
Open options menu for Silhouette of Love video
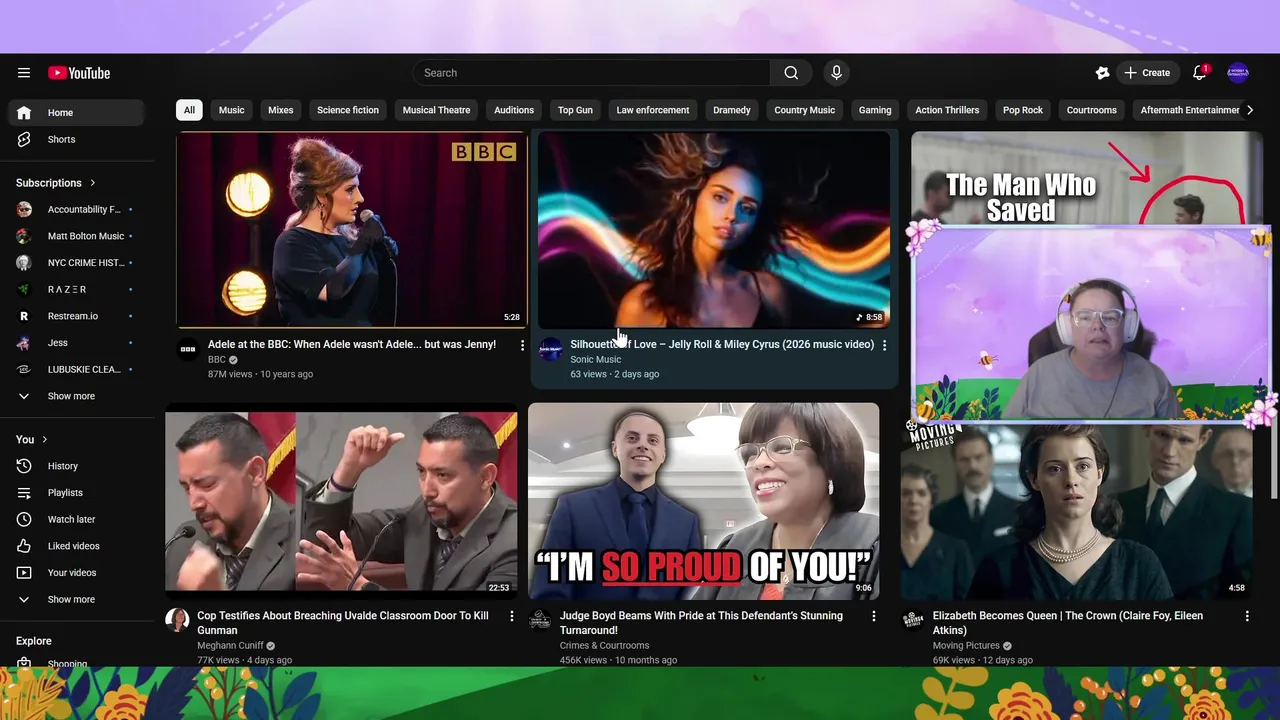(884, 345)
